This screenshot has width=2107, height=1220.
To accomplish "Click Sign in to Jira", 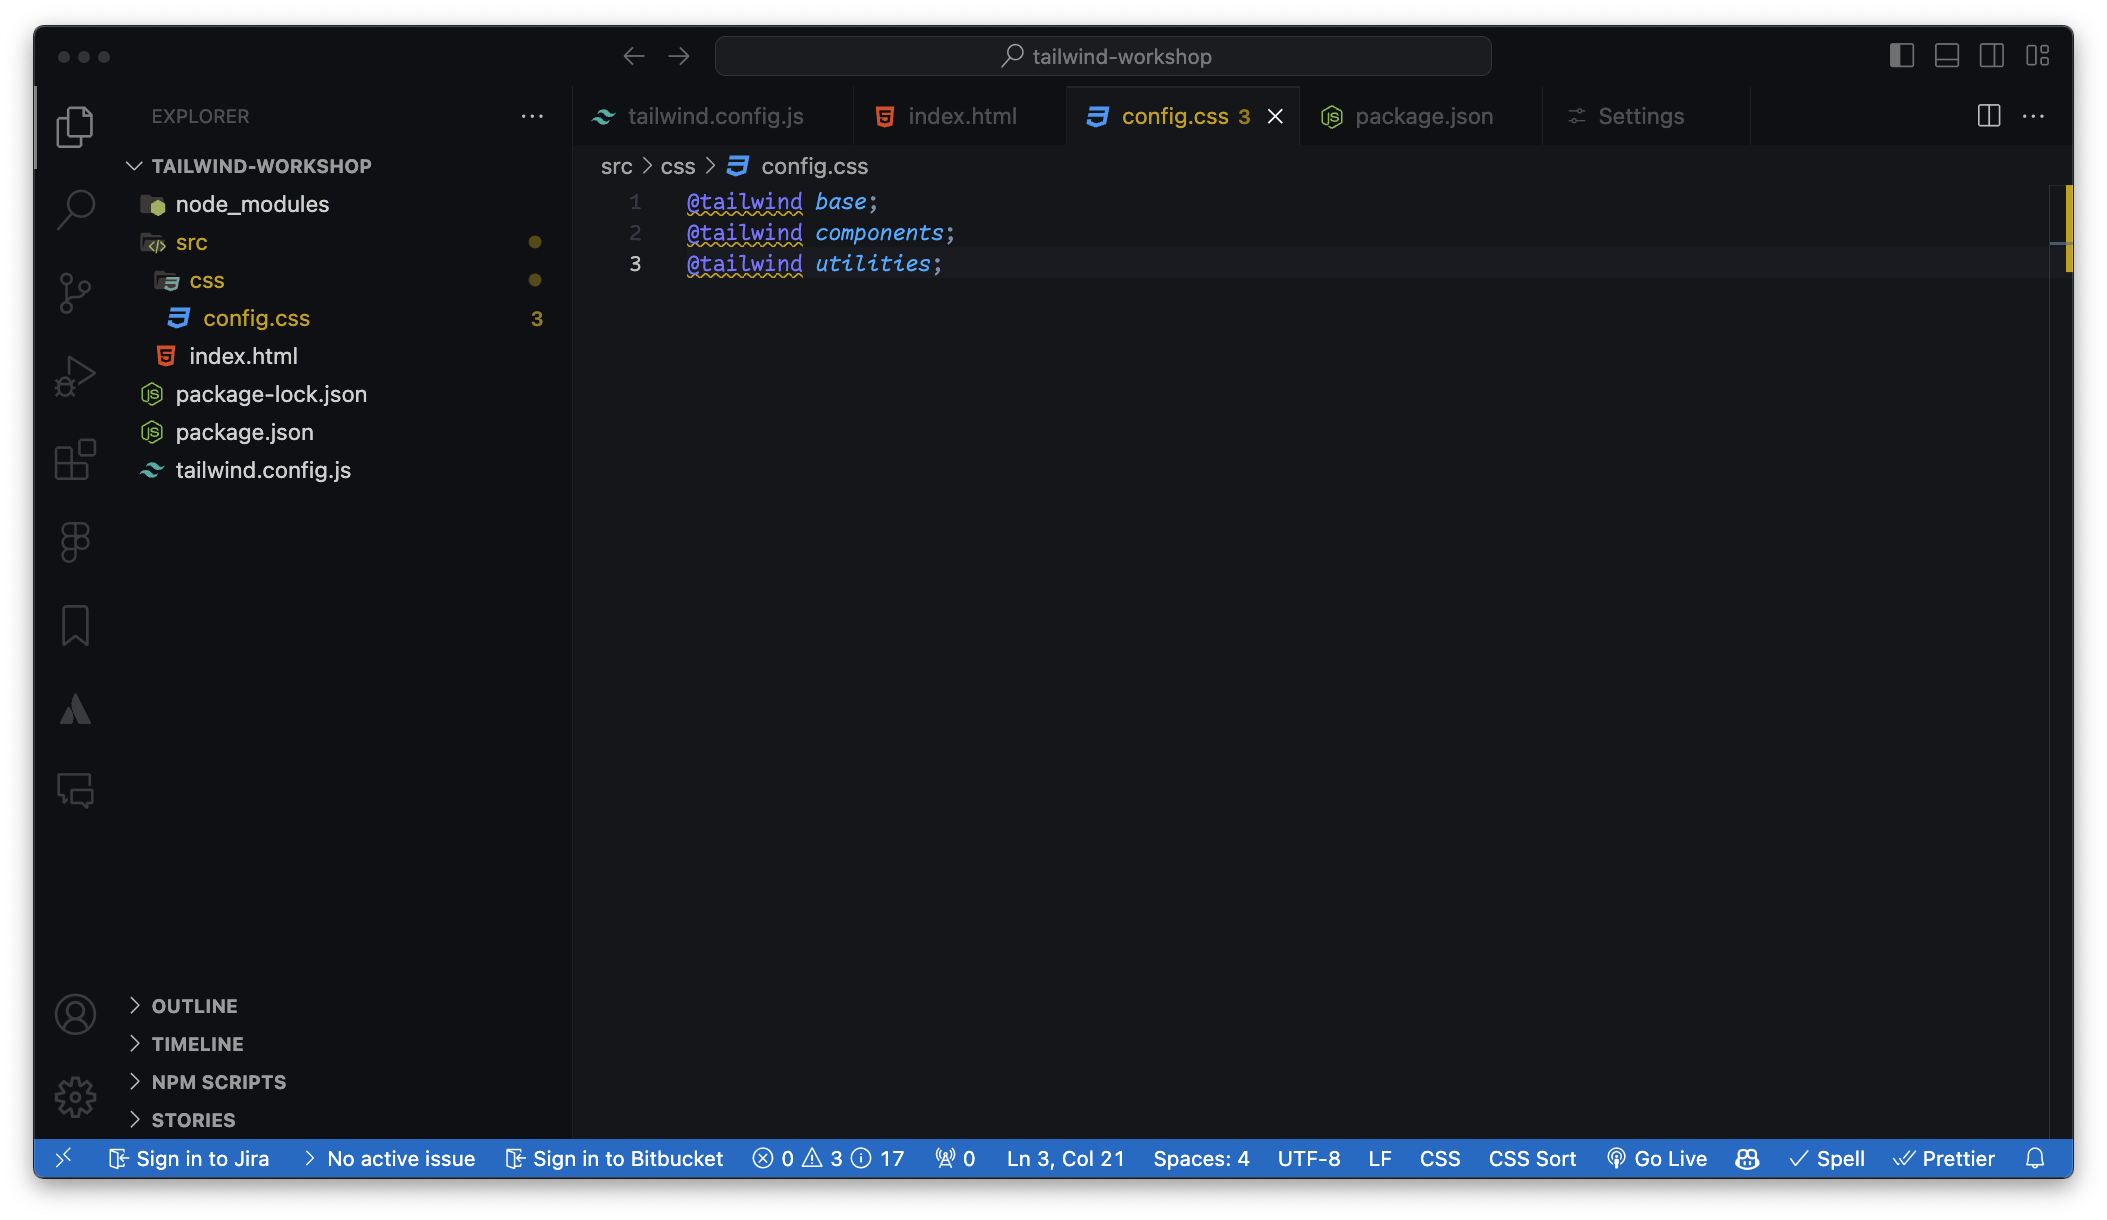I will tap(189, 1158).
